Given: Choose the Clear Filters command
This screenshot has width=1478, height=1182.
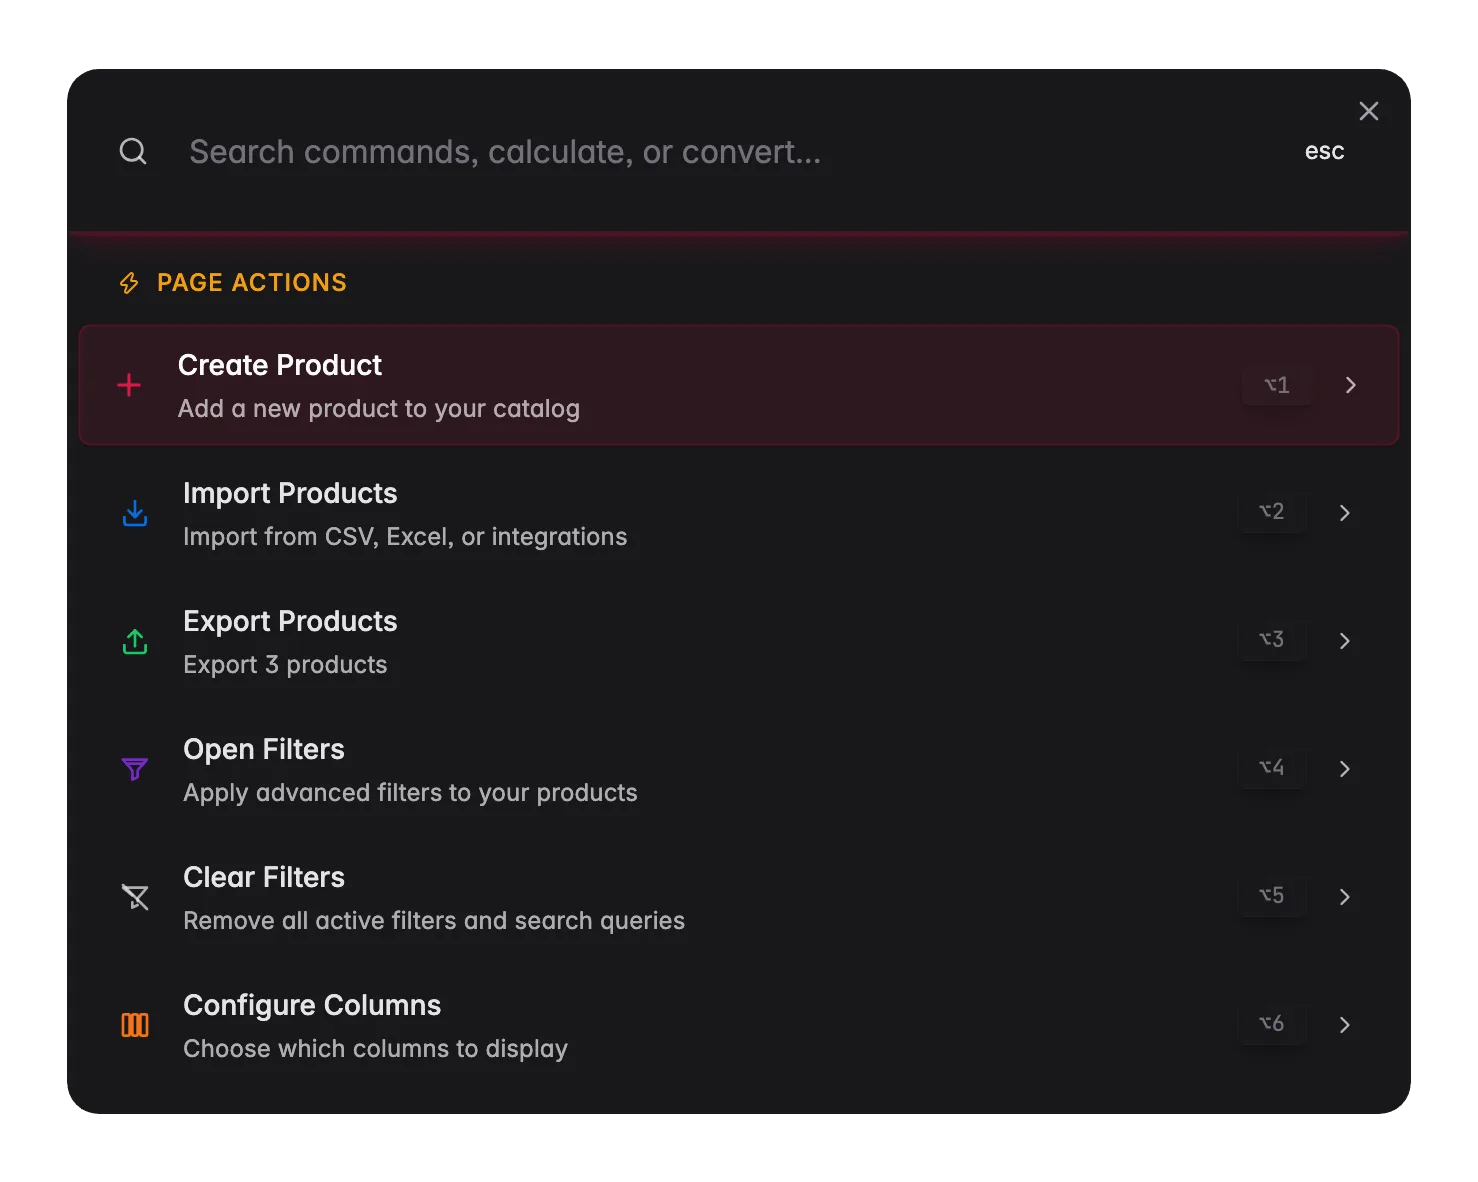Looking at the screenshot, I should pos(739,897).
